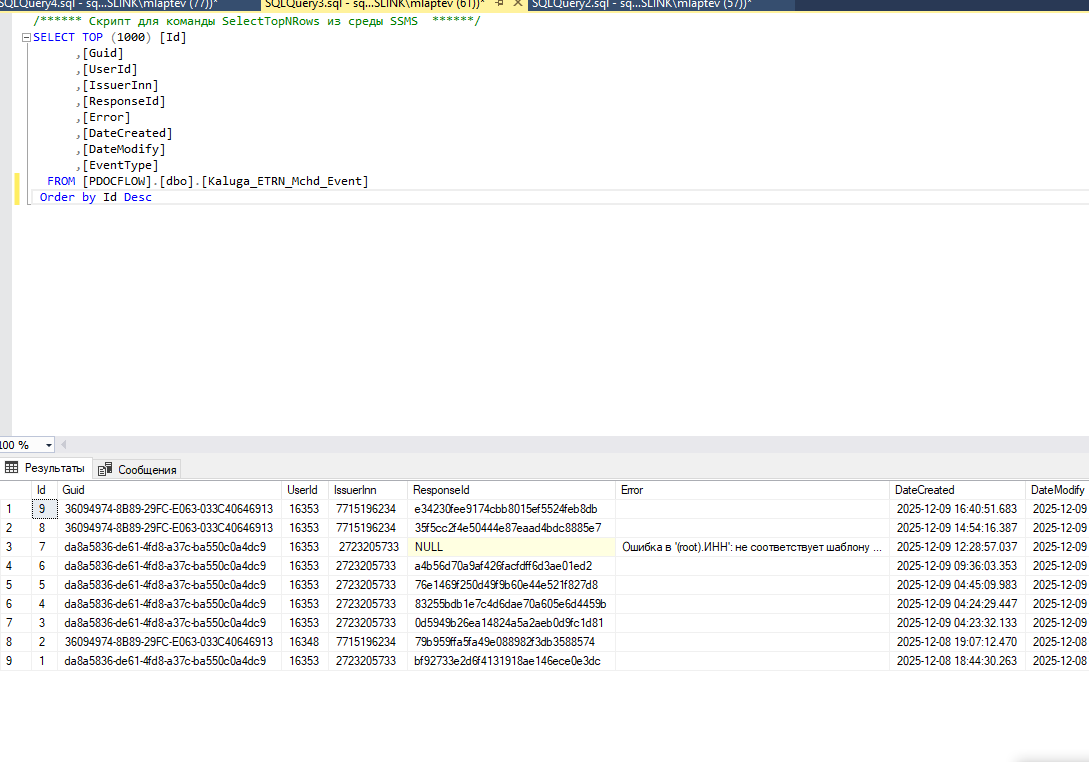
Task: Collapse the SELECT statement outline box
Action: click(26, 38)
